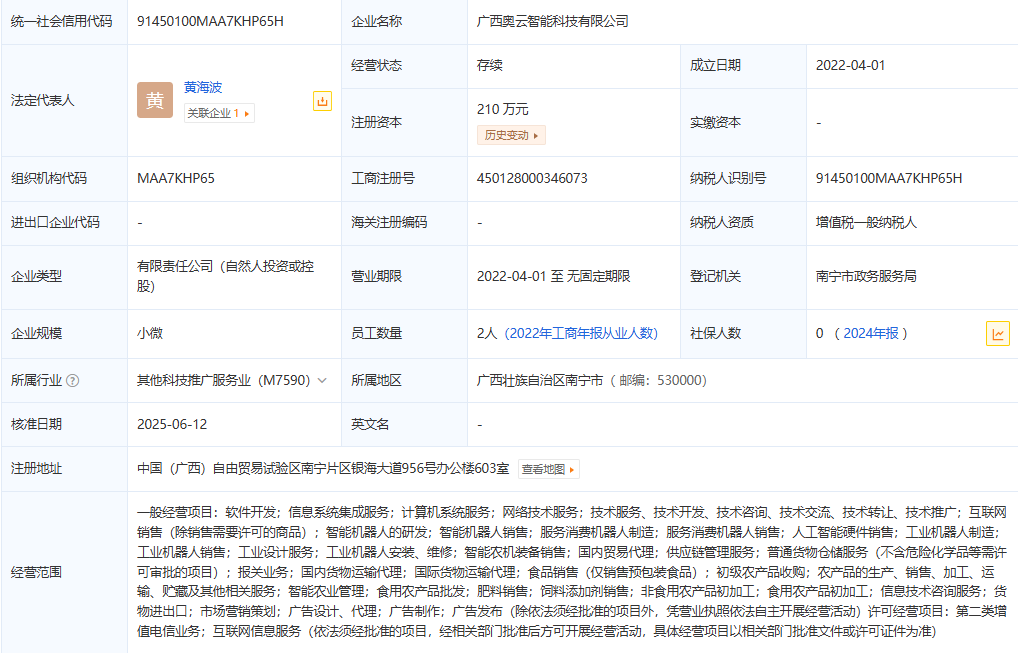The width and height of the screenshot is (1018, 653).
Task: Click the 经营范围 business scope paragraph
Action: 571,572
